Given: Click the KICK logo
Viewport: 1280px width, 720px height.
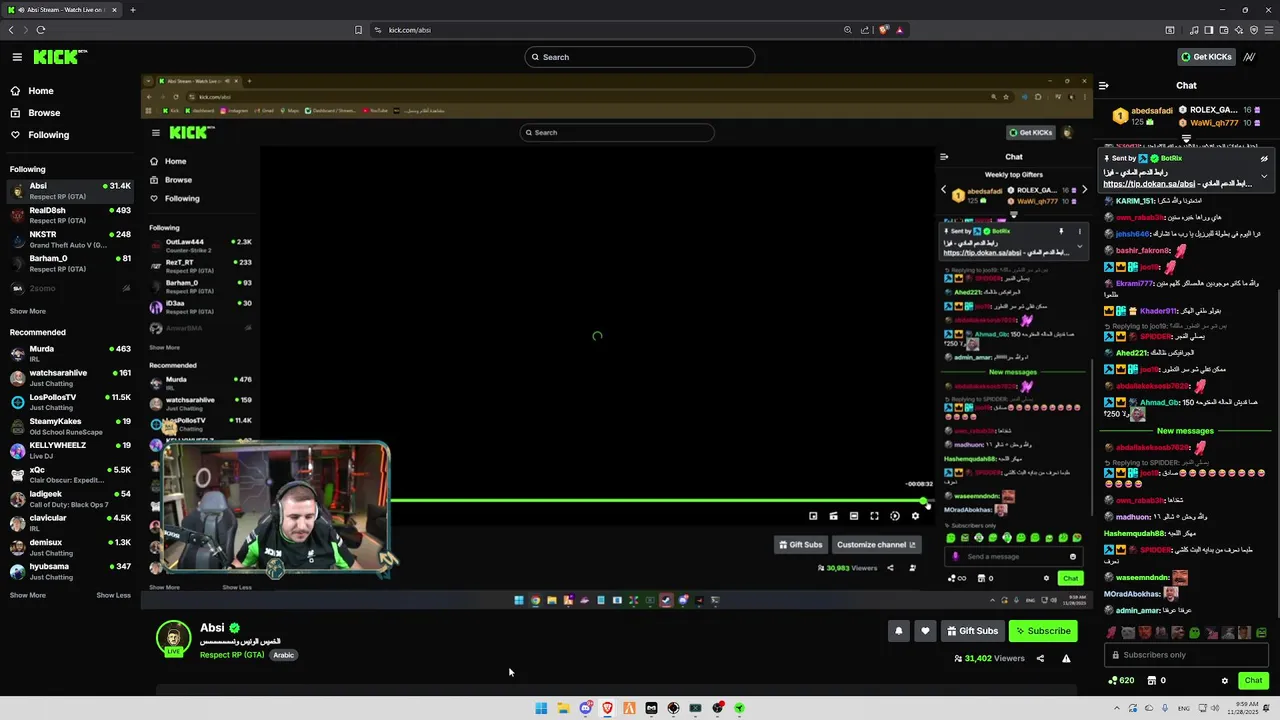Looking at the screenshot, I should (60, 57).
